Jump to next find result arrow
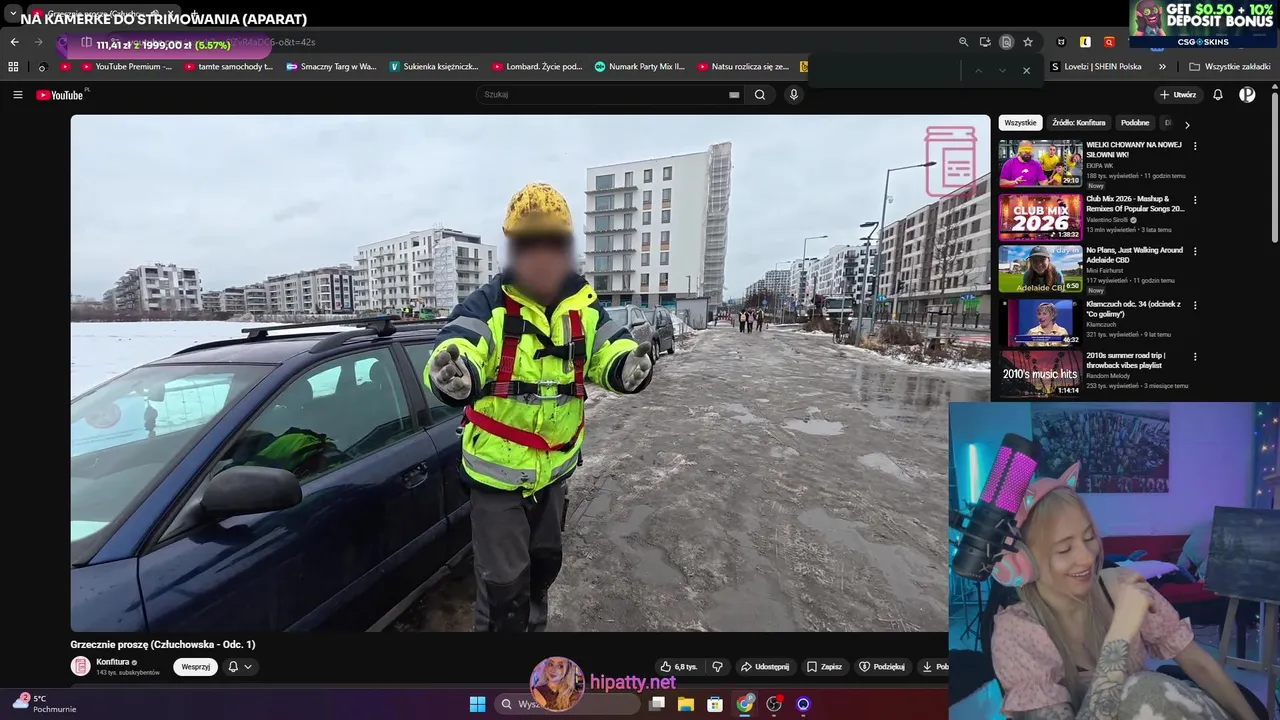This screenshot has width=1280, height=720. (1002, 70)
